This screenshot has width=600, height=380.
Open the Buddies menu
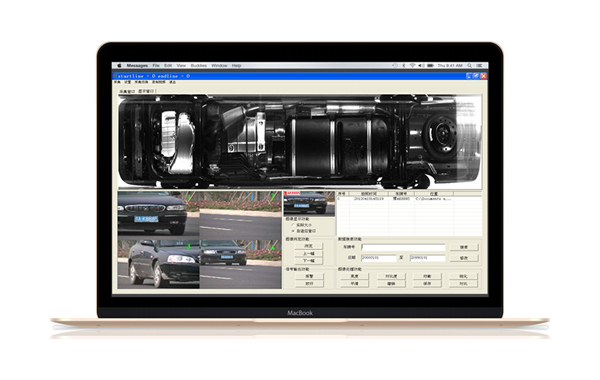(x=199, y=66)
